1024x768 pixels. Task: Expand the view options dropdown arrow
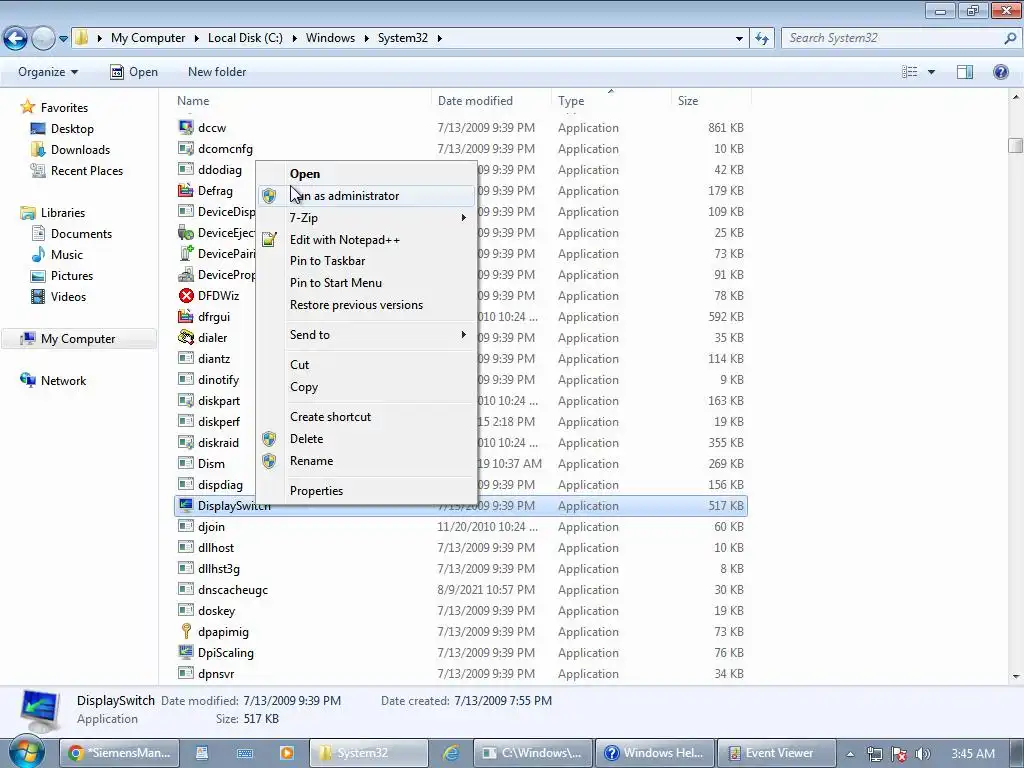931,72
